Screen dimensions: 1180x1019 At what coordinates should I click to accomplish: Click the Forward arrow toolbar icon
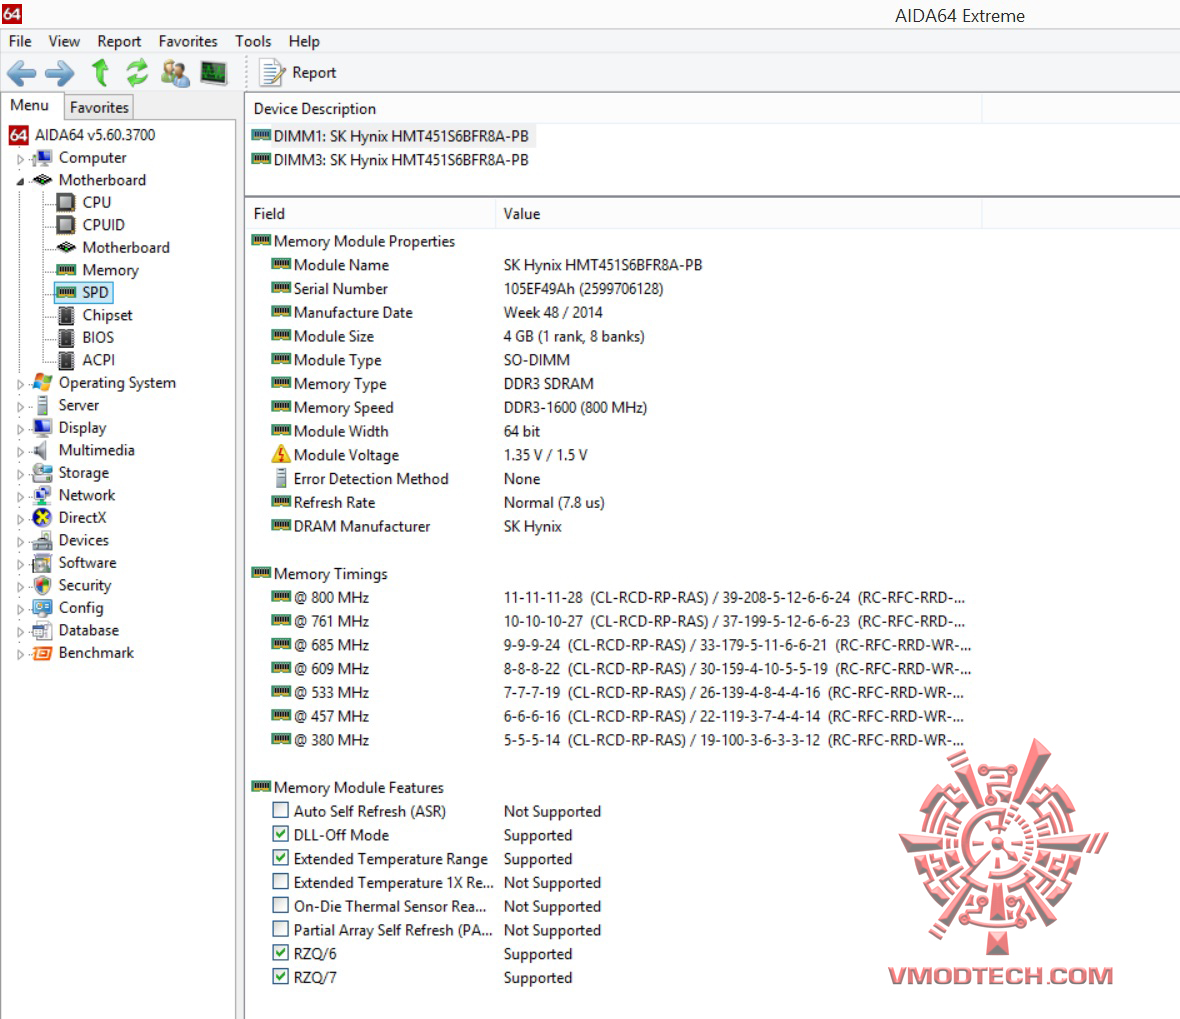[x=59, y=73]
